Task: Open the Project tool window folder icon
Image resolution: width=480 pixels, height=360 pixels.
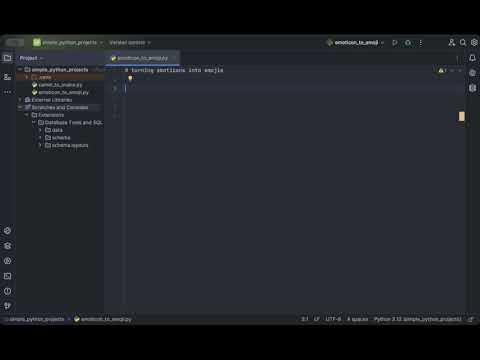Action: click(x=7, y=58)
